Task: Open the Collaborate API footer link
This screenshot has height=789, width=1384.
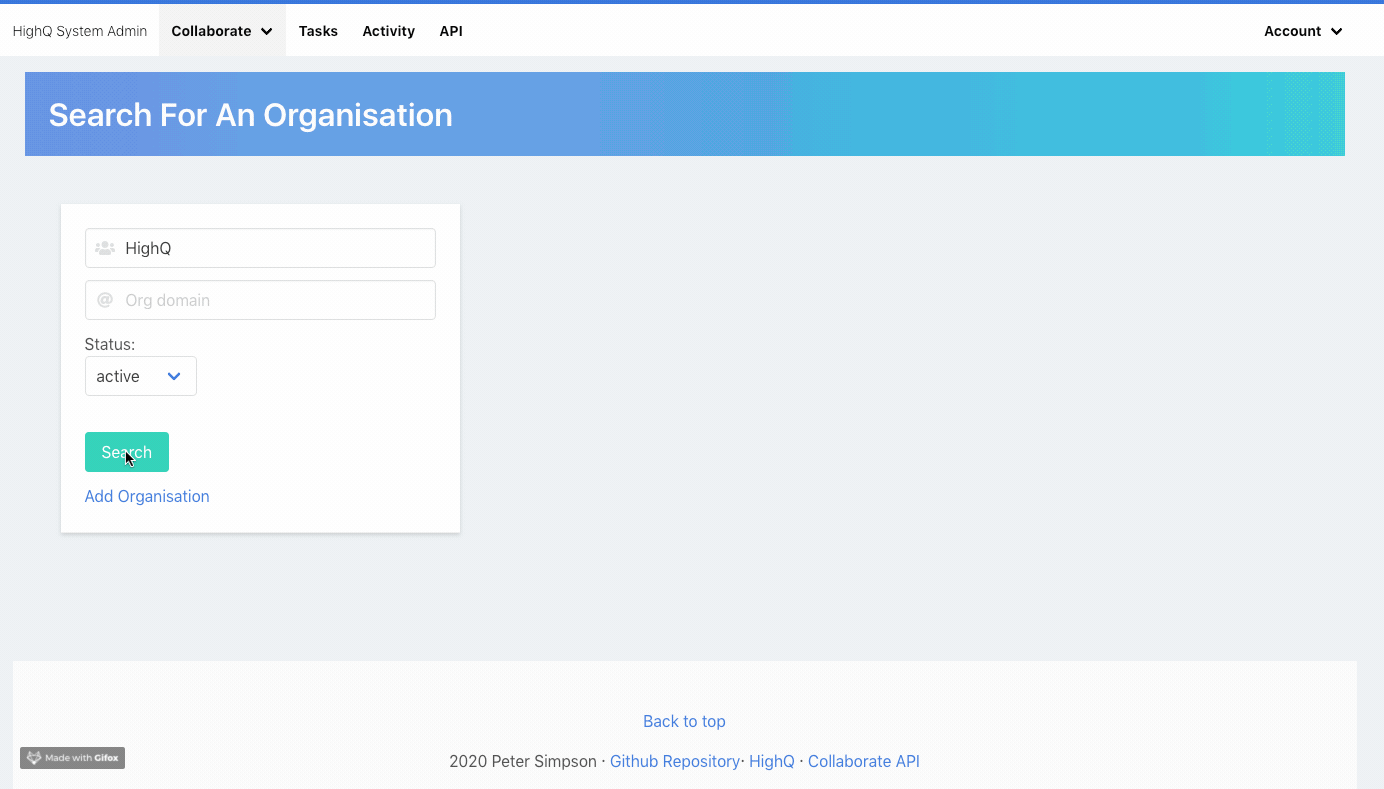Action: click(863, 761)
